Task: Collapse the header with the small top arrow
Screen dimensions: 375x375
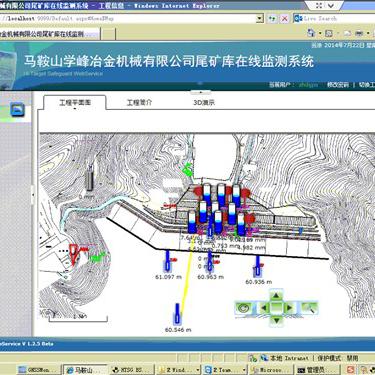Action: click(x=201, y=92)
